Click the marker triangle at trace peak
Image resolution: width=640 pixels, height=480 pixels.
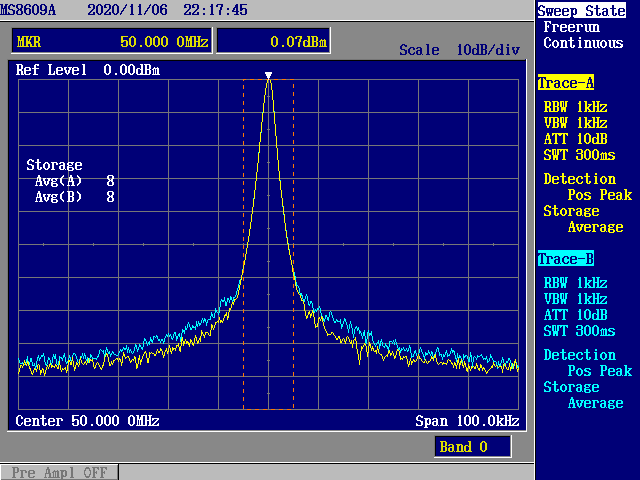click(x=268, y=76)
